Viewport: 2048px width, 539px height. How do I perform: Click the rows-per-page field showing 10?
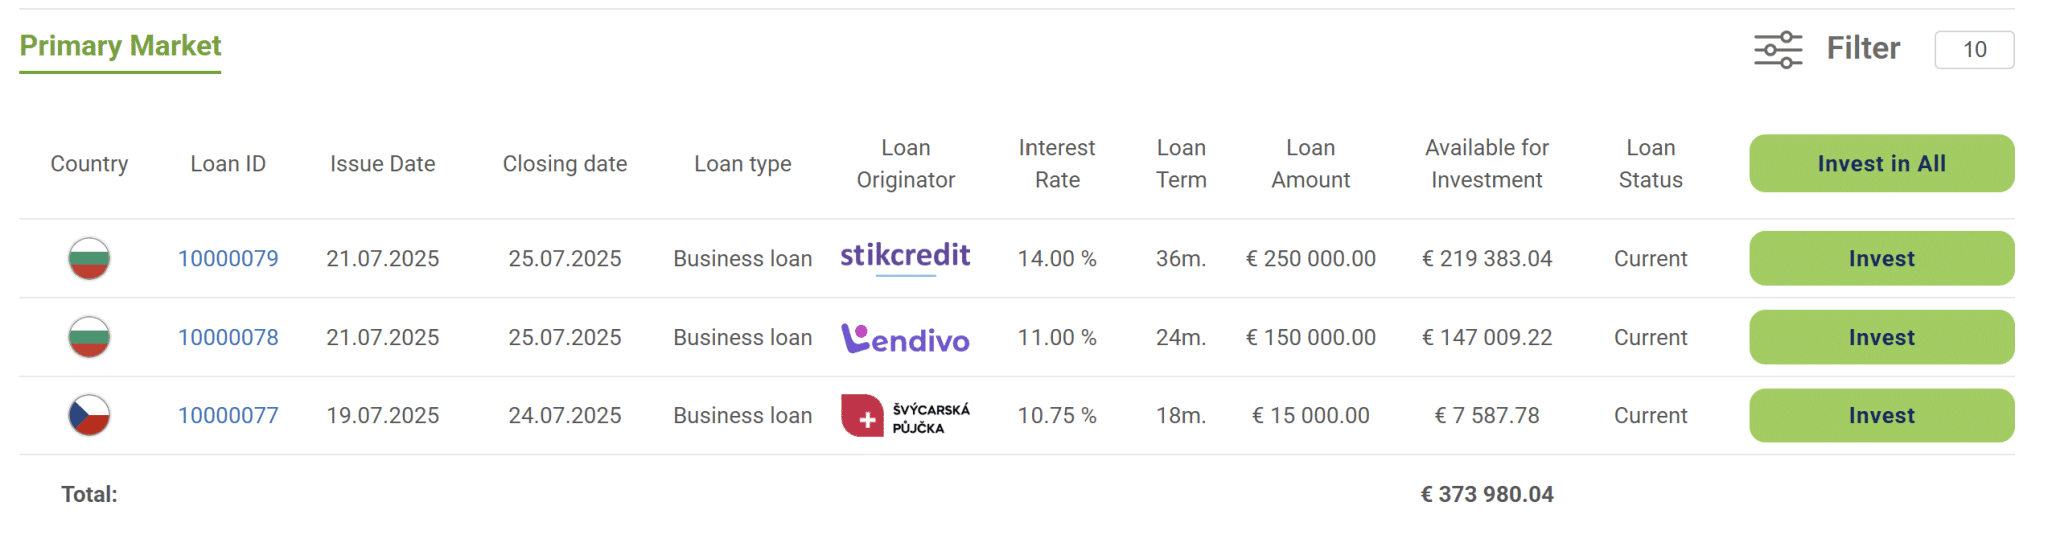tap(1974, 50)
